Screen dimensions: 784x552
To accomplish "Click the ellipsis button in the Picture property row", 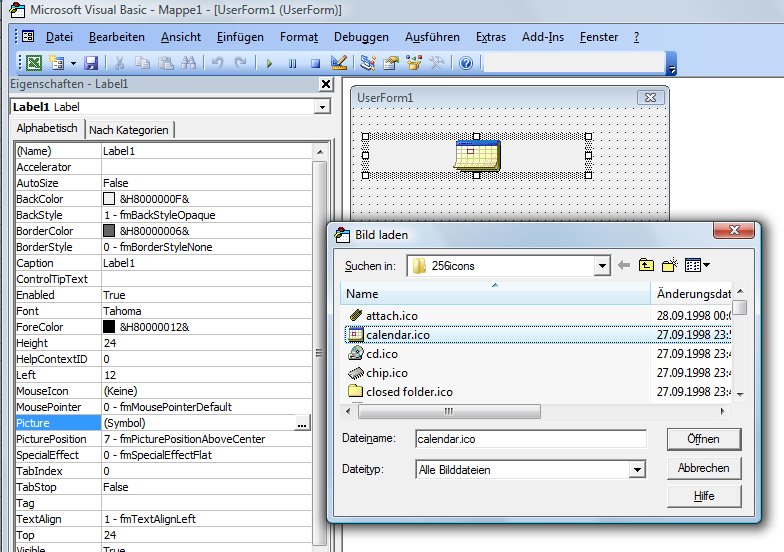I will pos(302,424).
